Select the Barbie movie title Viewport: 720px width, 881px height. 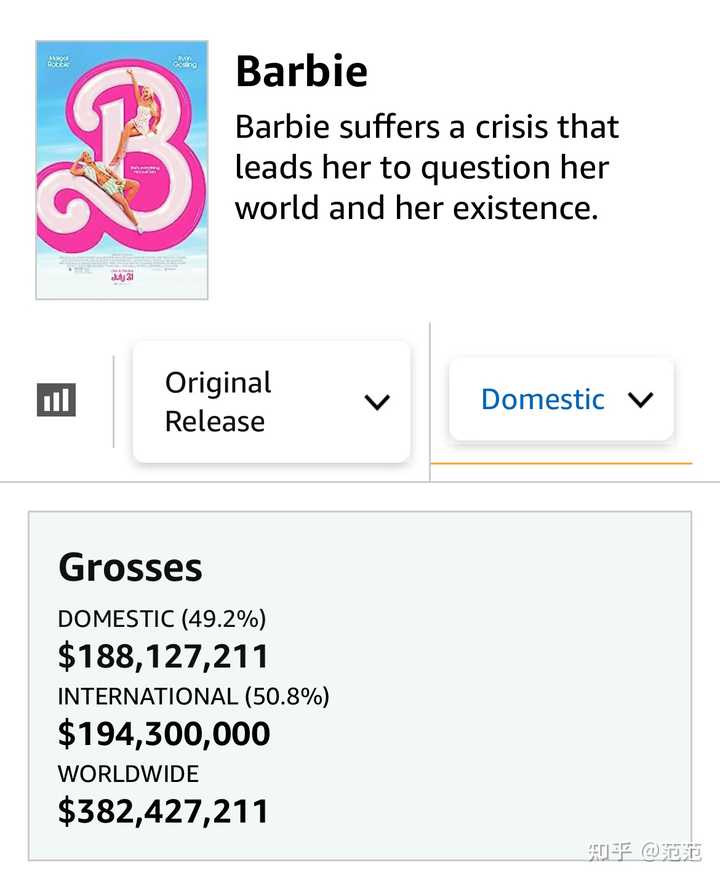point(301,72)
